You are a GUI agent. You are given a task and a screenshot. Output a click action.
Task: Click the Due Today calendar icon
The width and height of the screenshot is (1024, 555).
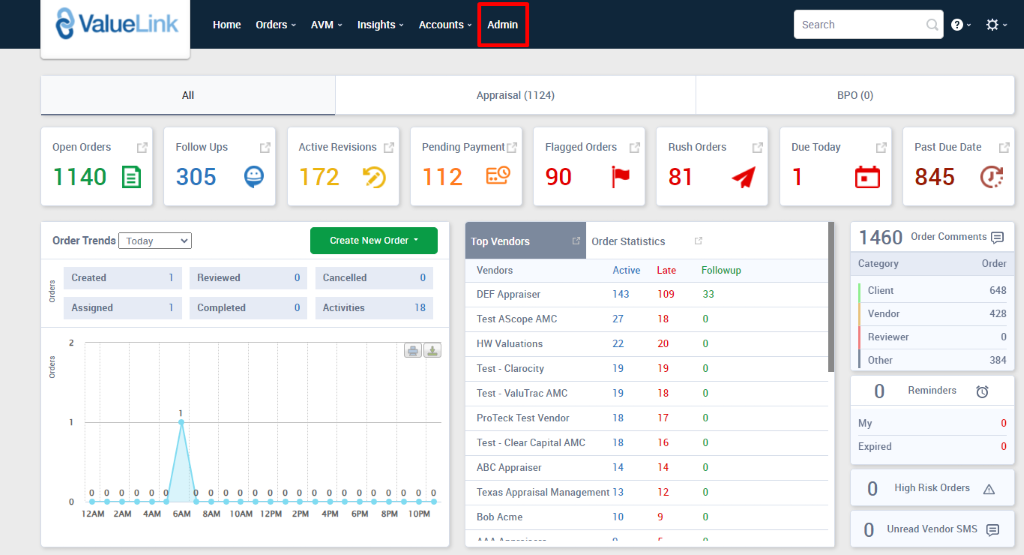pos(867,177)
